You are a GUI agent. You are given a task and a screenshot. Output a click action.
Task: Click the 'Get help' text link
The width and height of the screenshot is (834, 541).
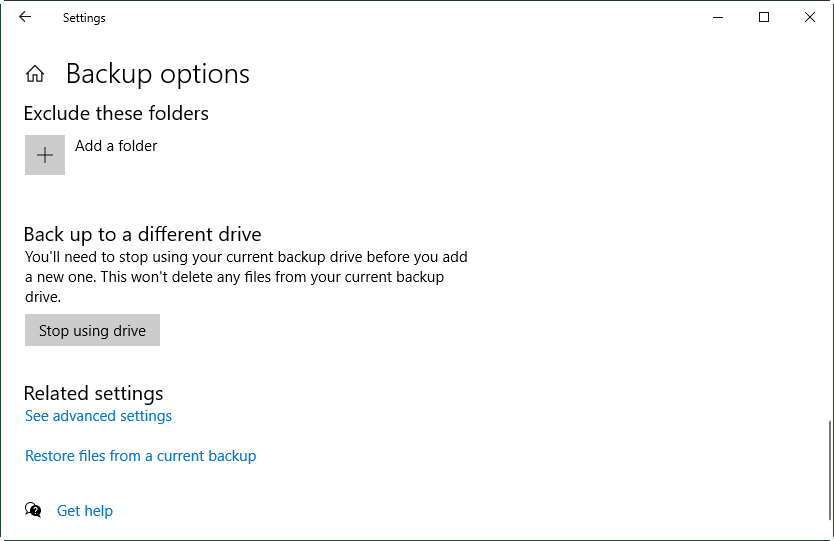pyautogui.click(x=85, y=511)
